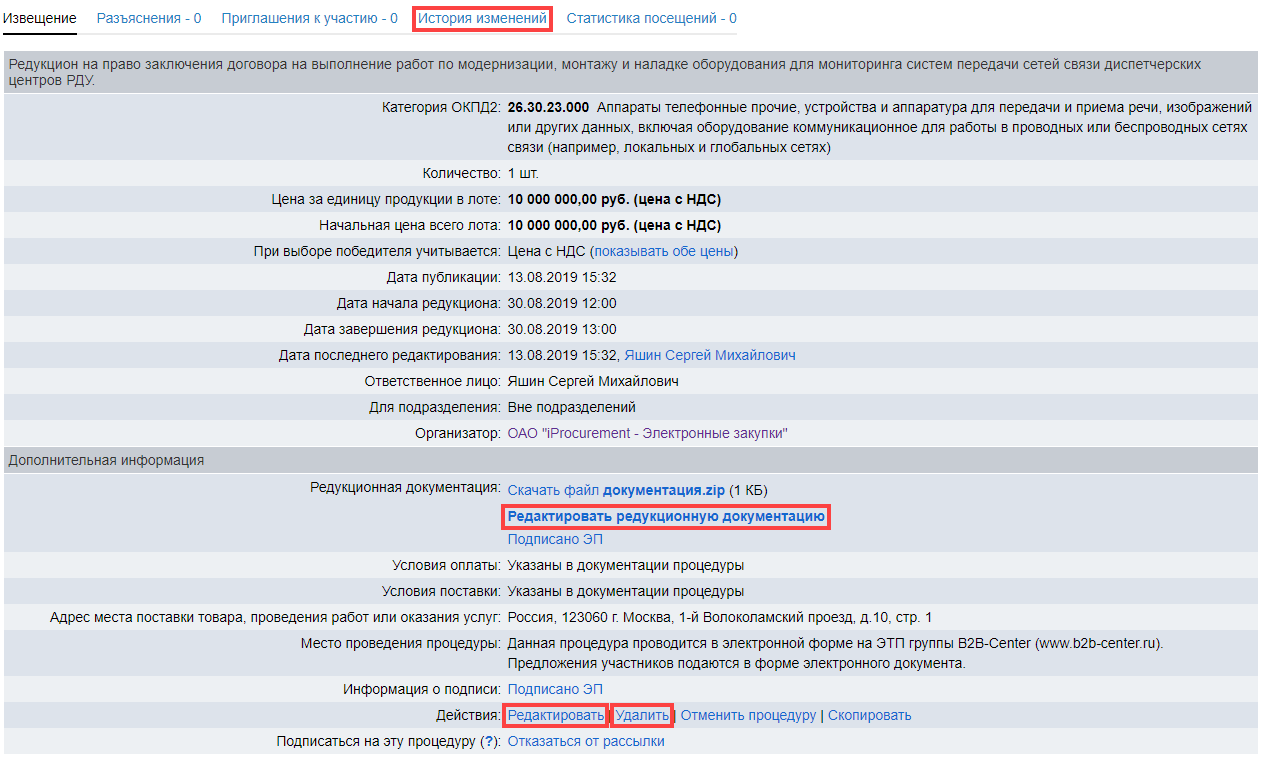The width and height of the screenshot is (1262, 759).
Task: Select Отменить процедуру action
Action: pos(748,715)
